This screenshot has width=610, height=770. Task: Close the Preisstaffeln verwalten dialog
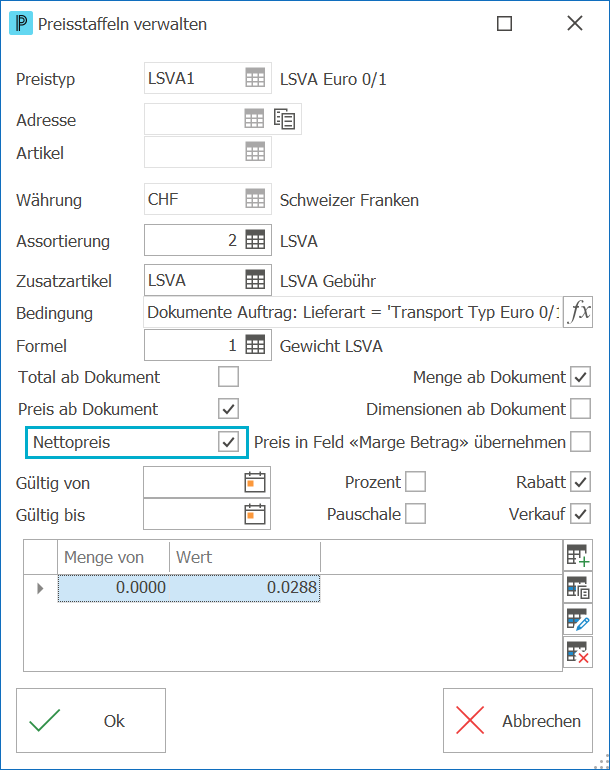tap(575, 23)
